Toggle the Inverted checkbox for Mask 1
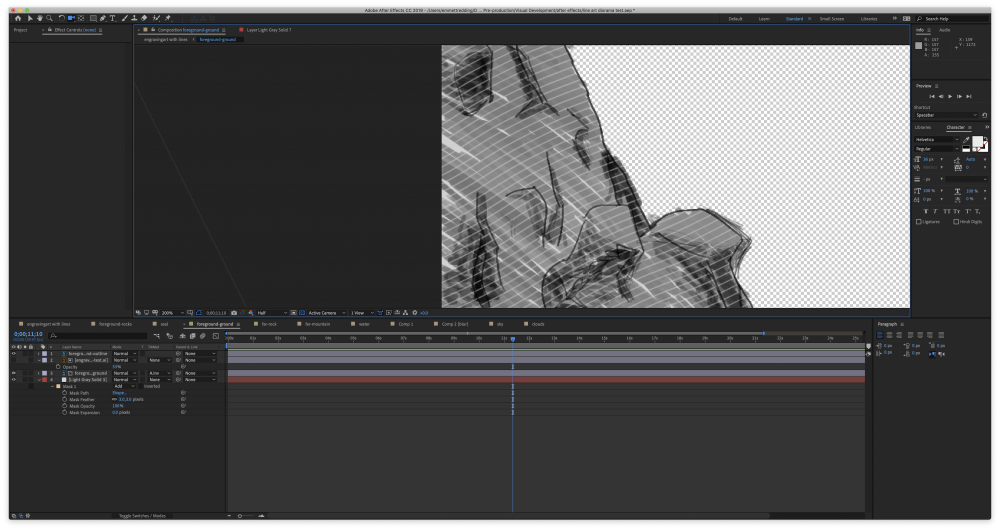The width and height of the screenshot is (1000, 530). pyautogui.click(x=141, y=386)
